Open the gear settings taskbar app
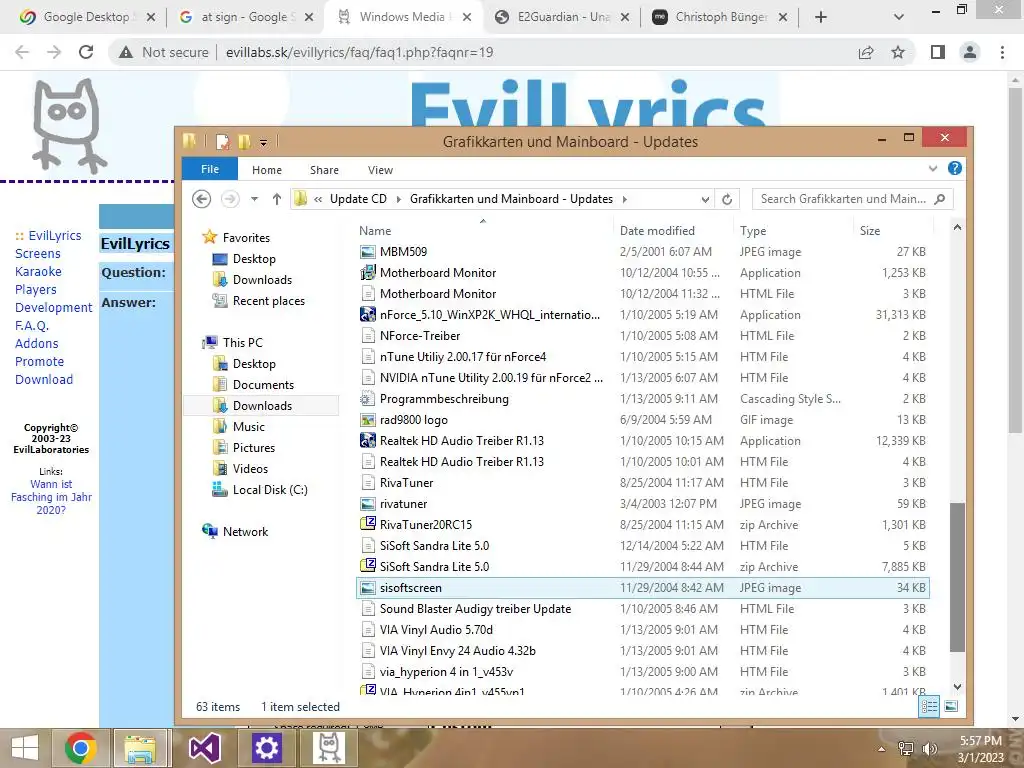Screen dimensions: 1024x768 click(266, 748)
